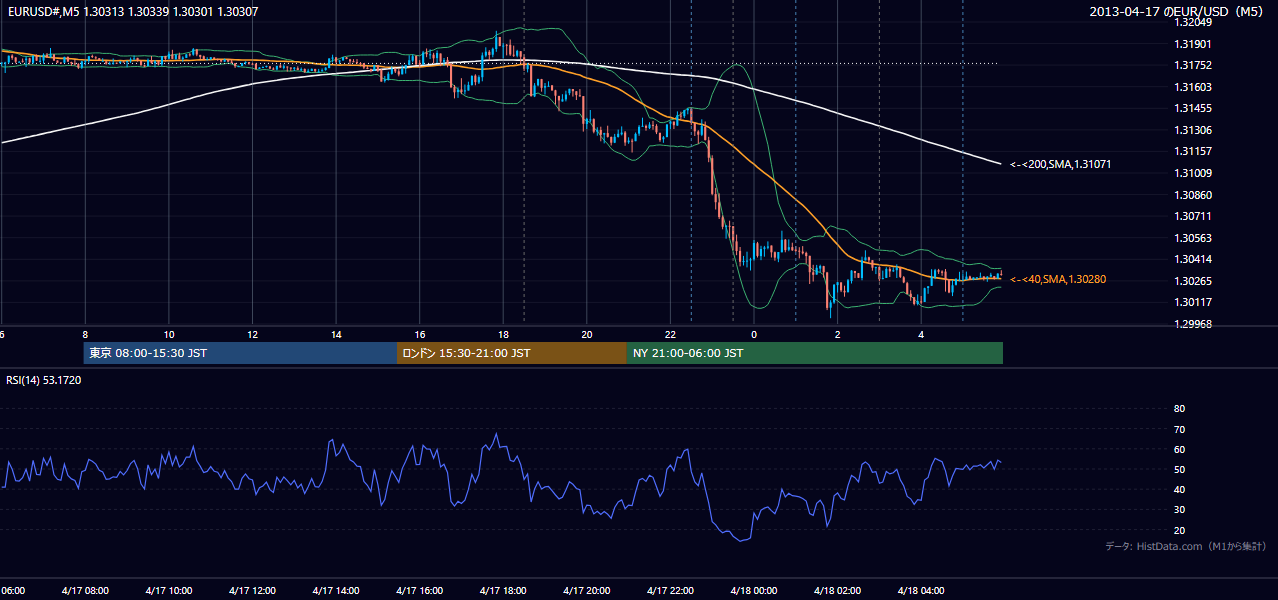The width and height of the screenshot is (1278, 600).
Task: Click the 4/17 12:00 time label
Action: (x=252, y=590)
